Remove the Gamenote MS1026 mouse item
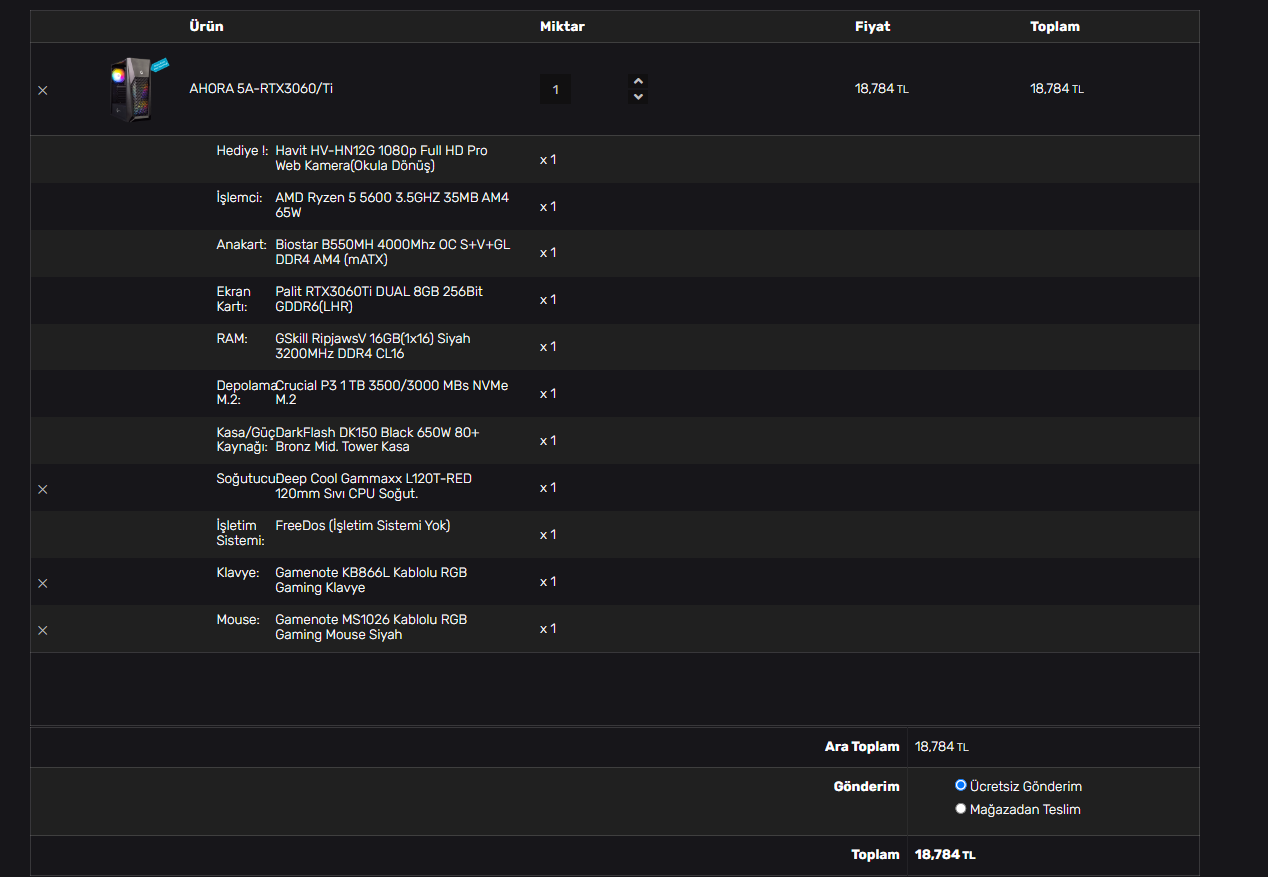Image resolution: width=1268 pixels, height=877 pixels. pyautogui.click(x=42, y=630)
